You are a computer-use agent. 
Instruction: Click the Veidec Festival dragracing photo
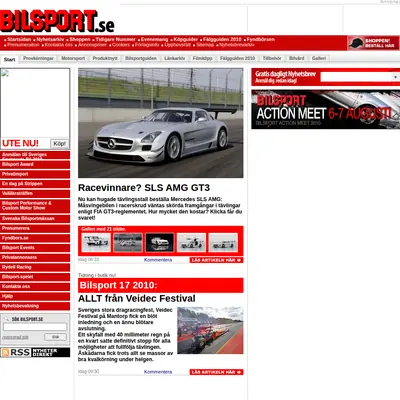210,330
